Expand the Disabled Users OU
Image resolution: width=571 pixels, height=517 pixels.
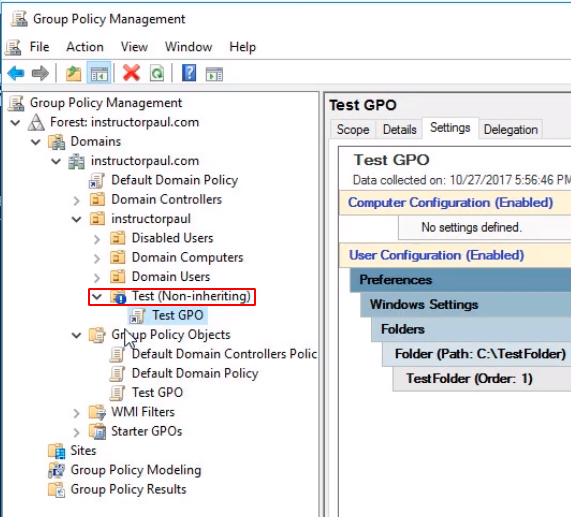click(x=97, y=239)
